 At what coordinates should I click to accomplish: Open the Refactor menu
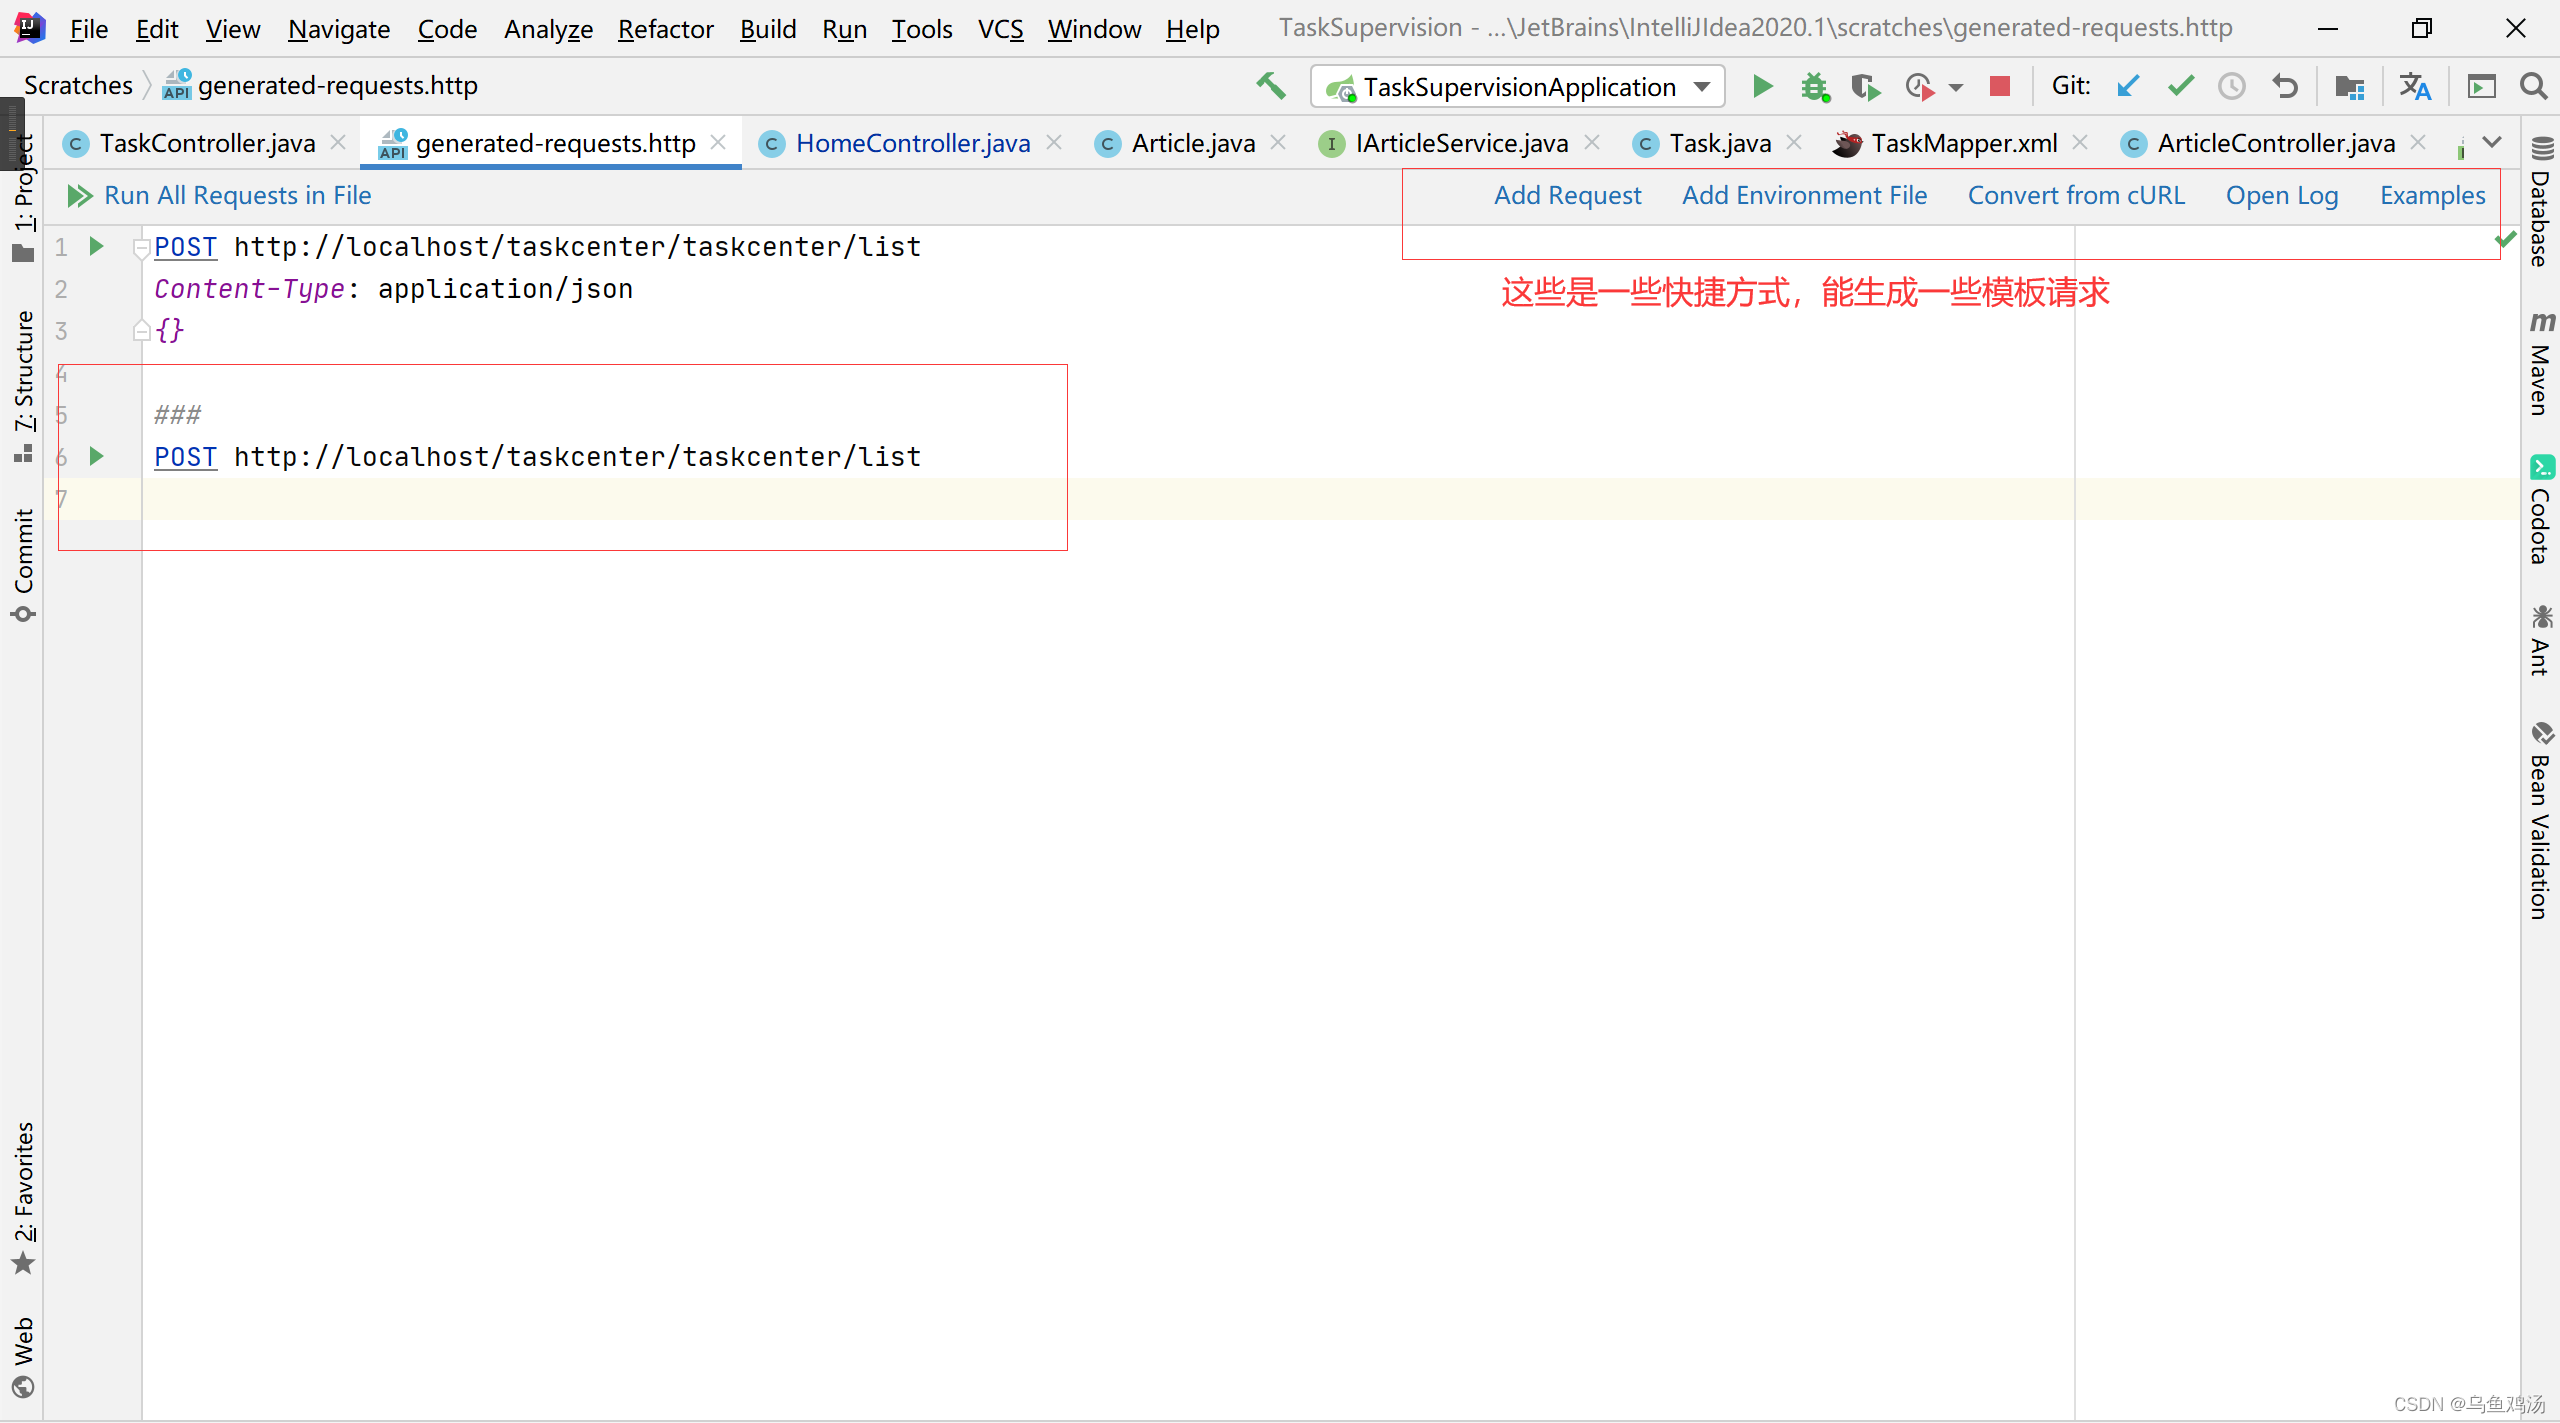pos(665,29)
